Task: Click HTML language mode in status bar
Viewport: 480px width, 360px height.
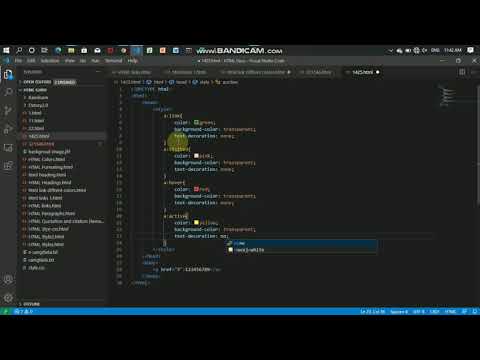Action: [450, 311]
